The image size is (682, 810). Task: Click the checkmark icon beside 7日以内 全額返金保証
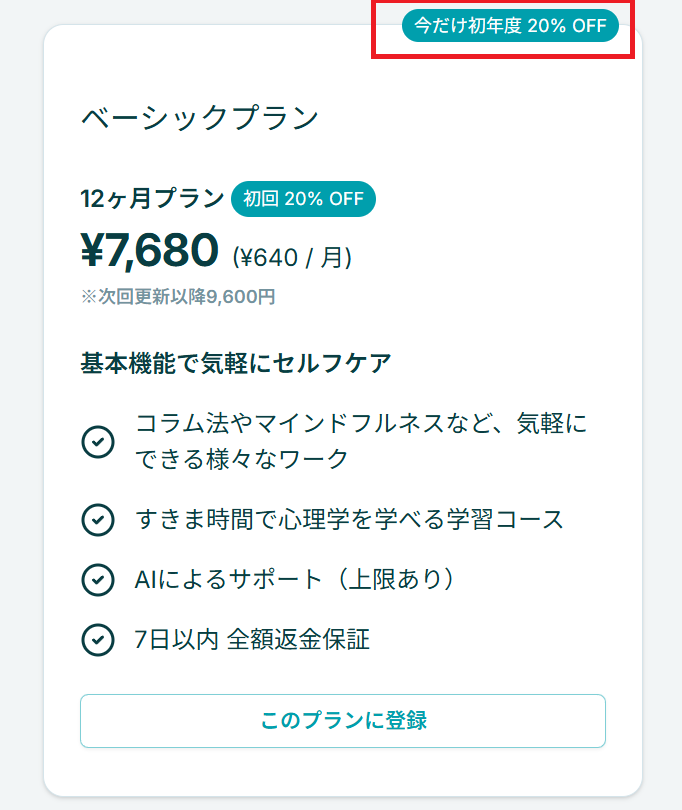98,640
